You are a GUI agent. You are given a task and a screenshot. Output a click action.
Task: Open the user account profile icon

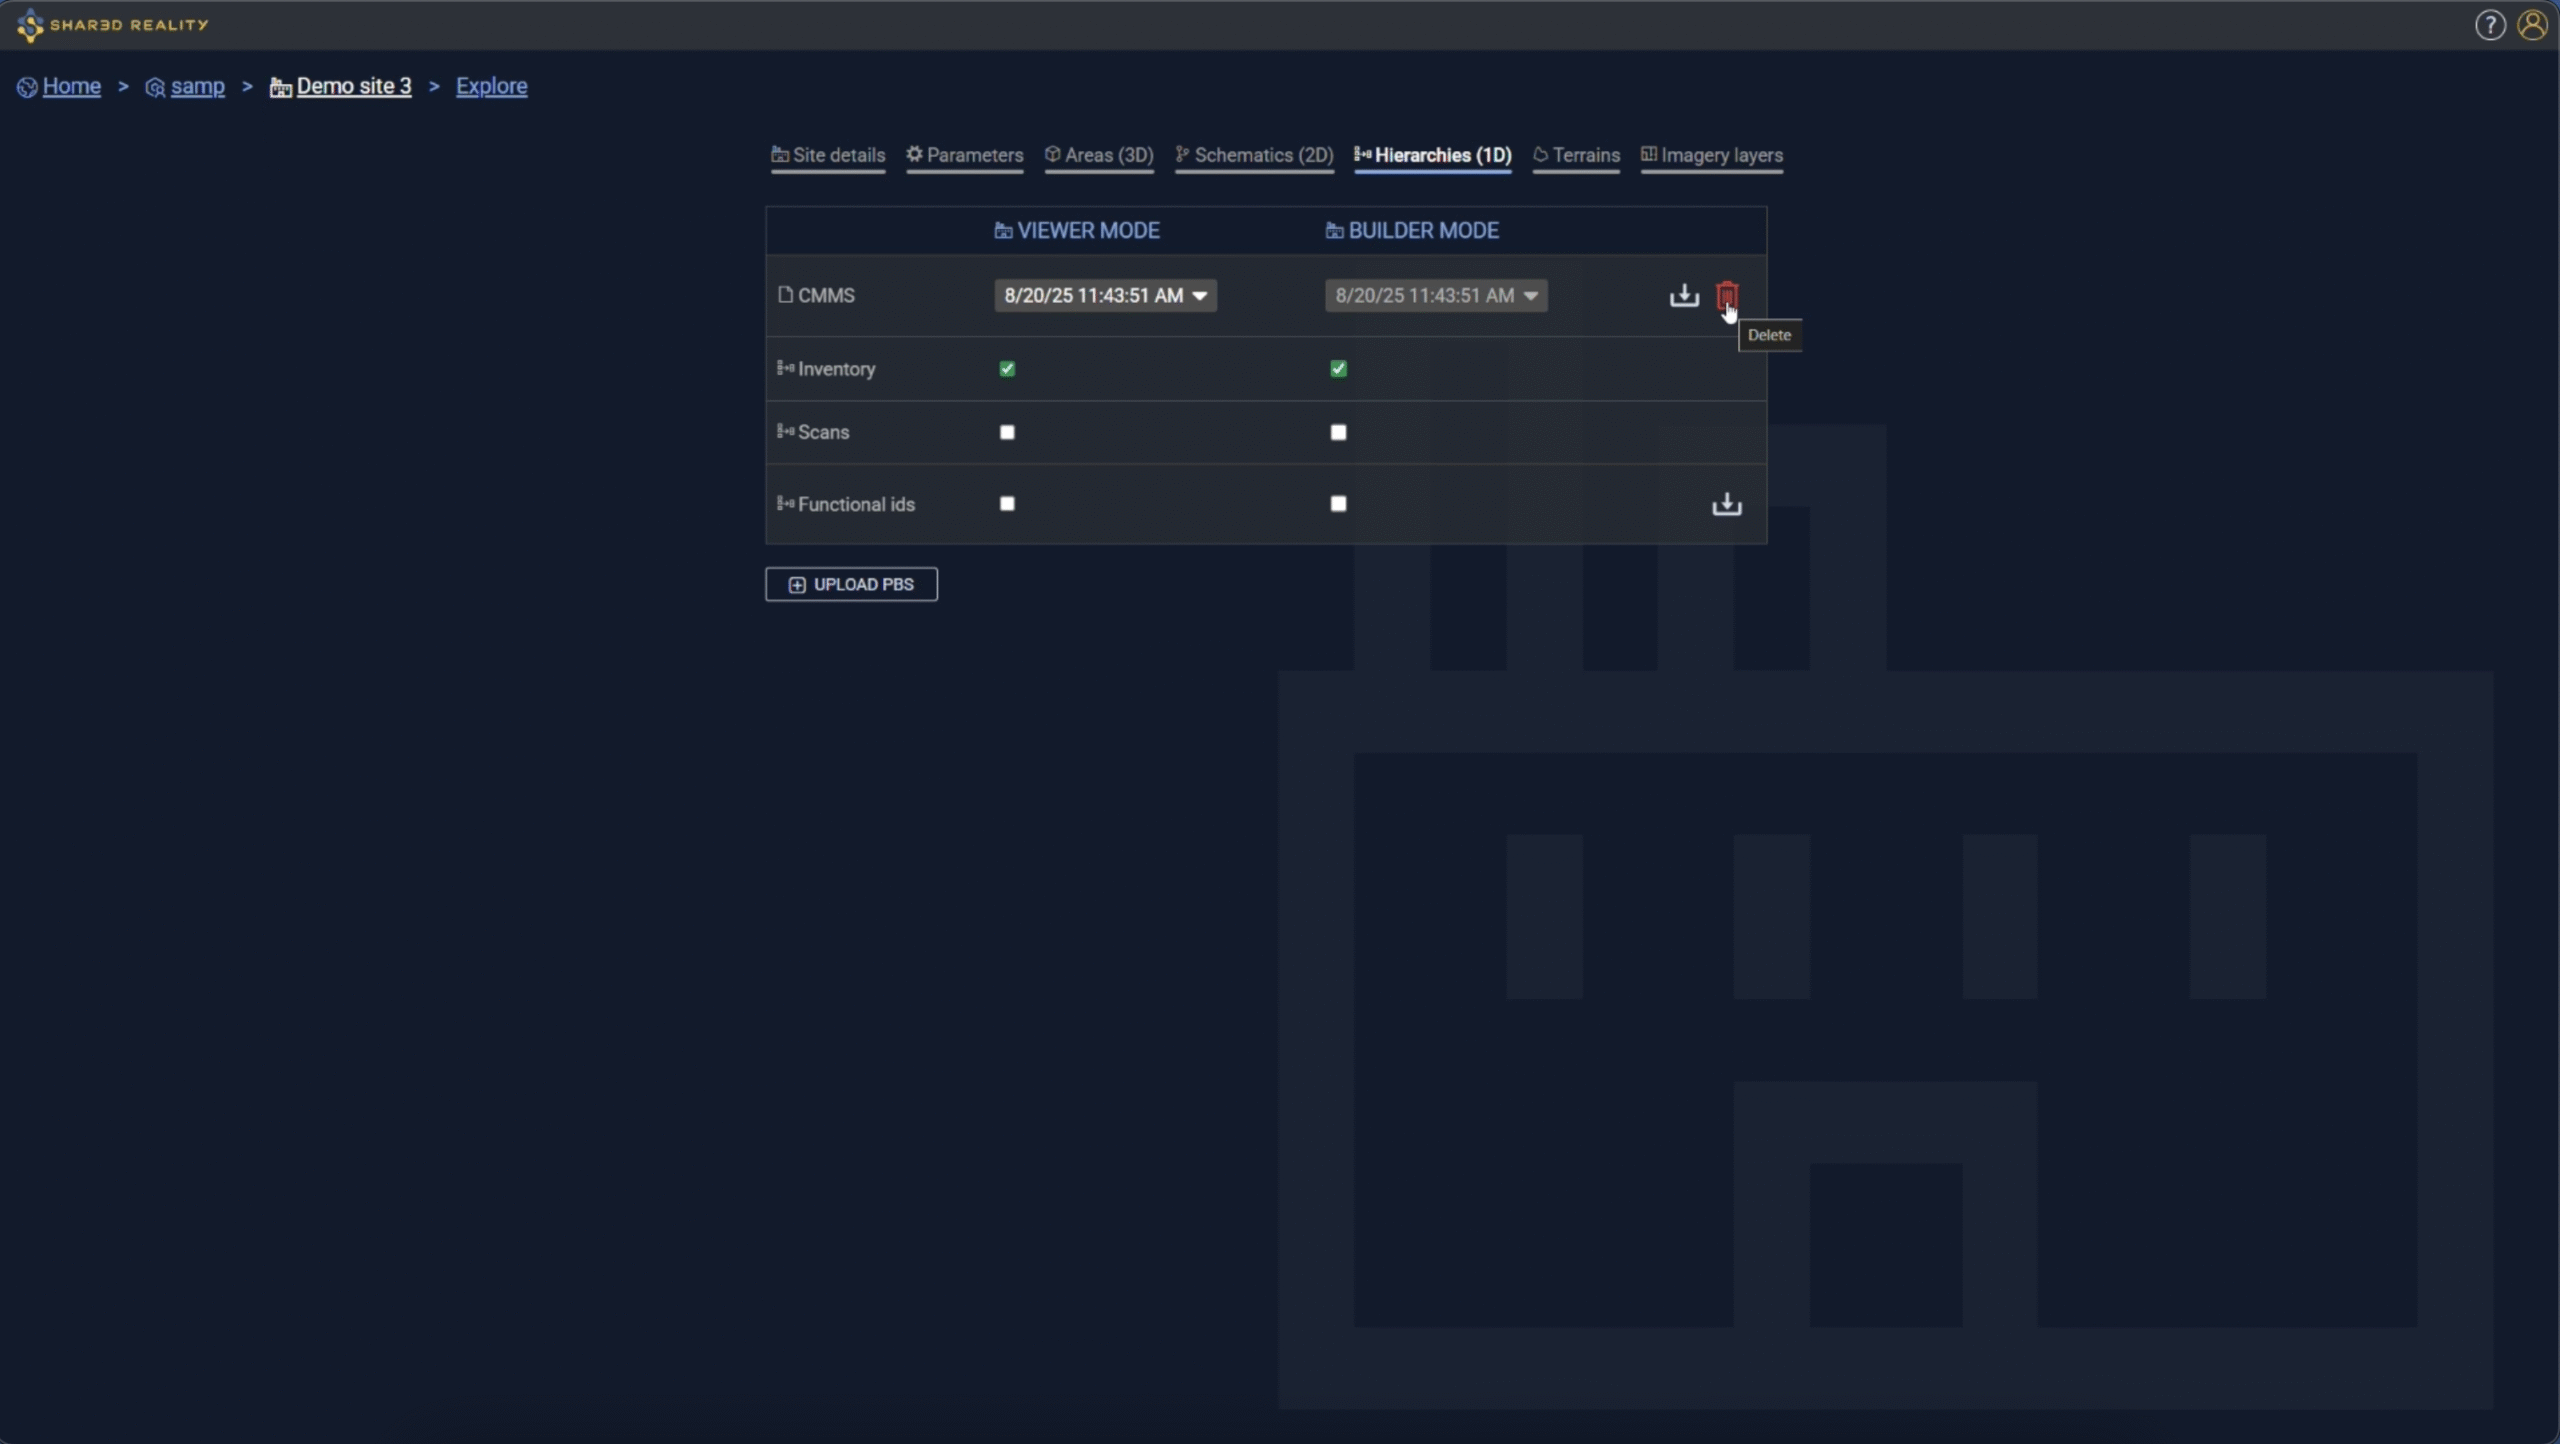[2532, 25]
